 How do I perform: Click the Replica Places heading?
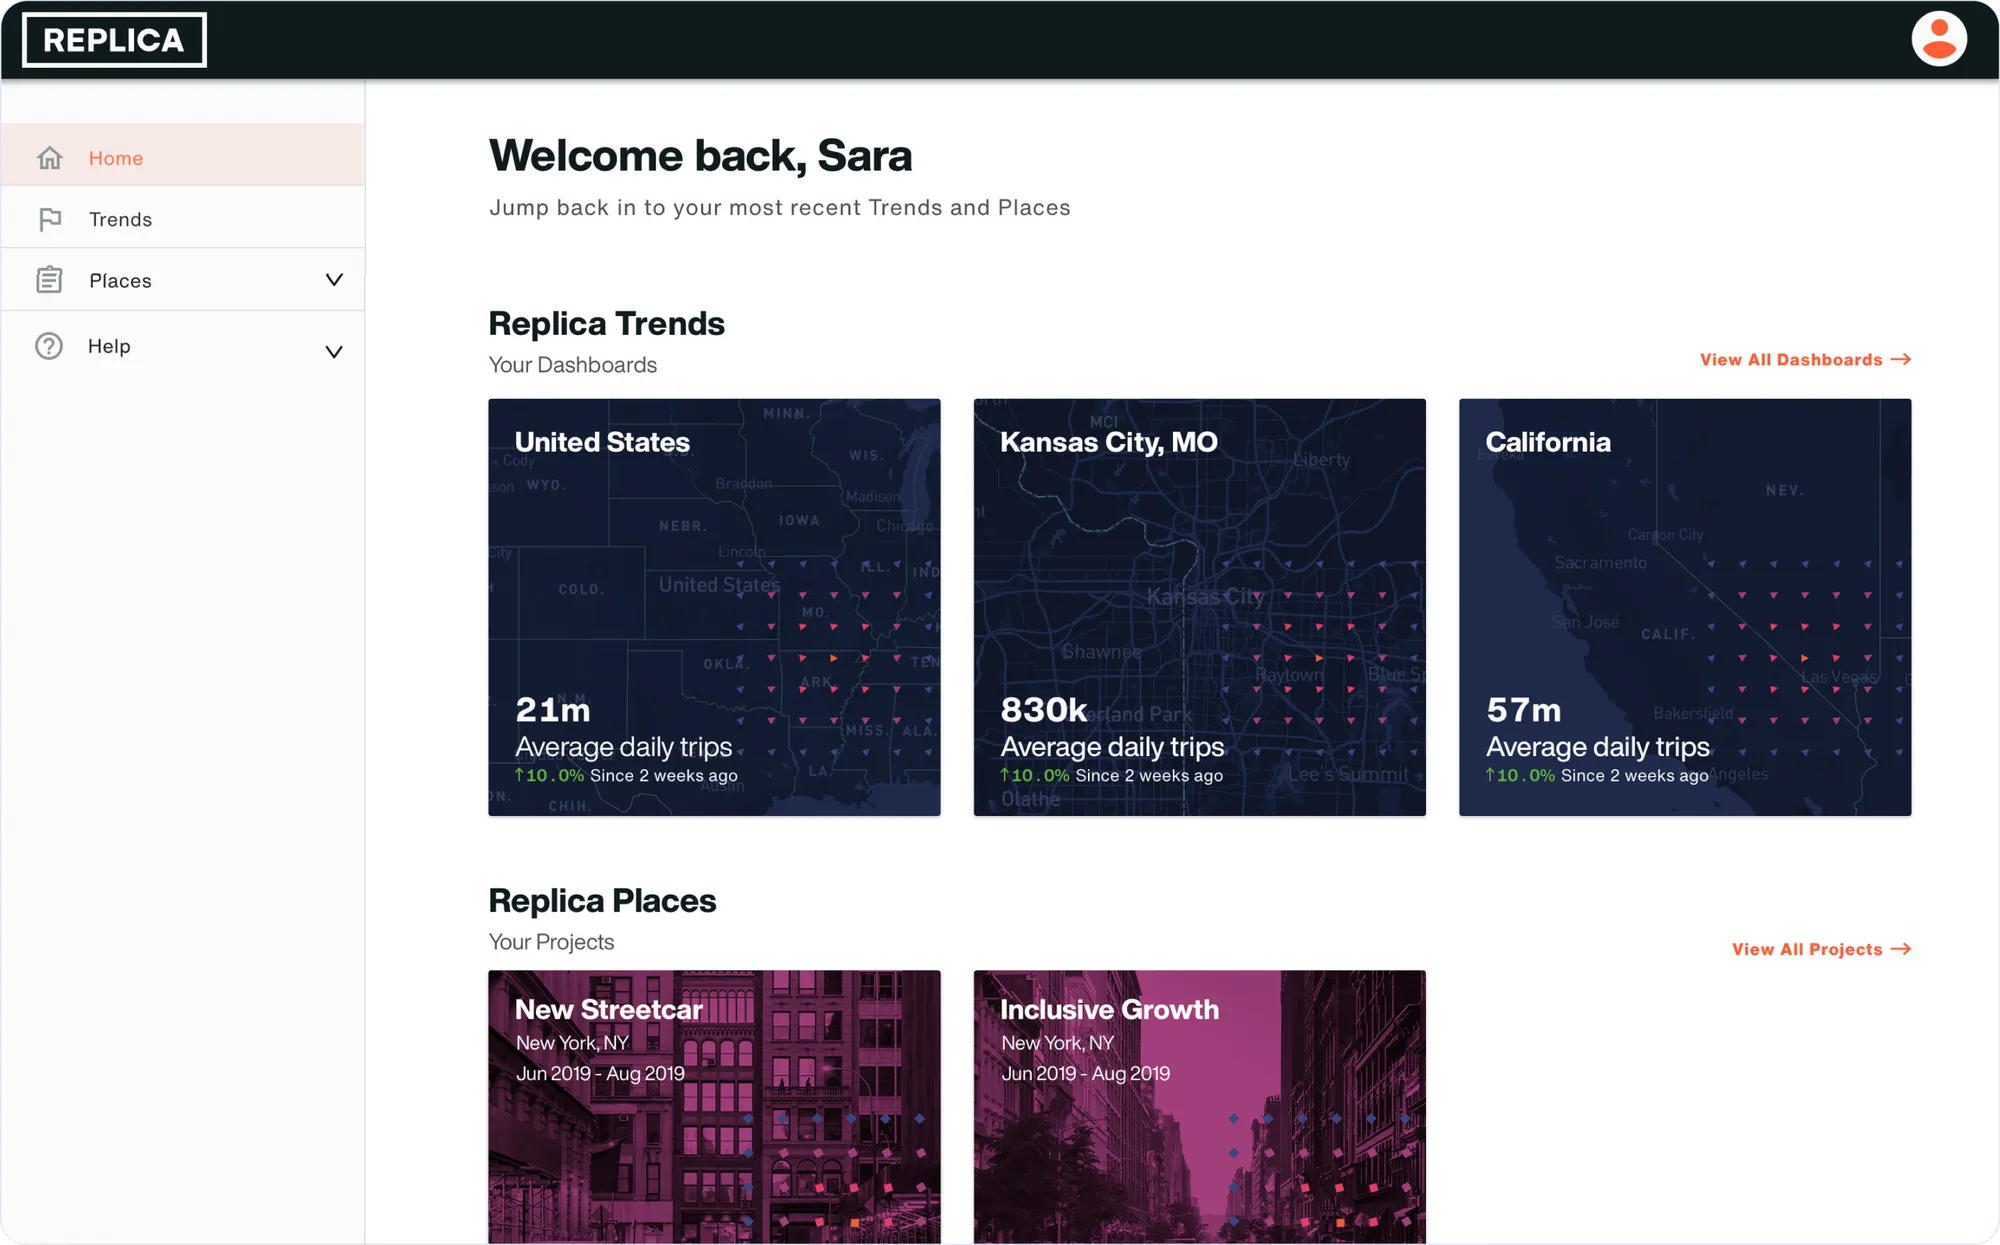(602, 901)
